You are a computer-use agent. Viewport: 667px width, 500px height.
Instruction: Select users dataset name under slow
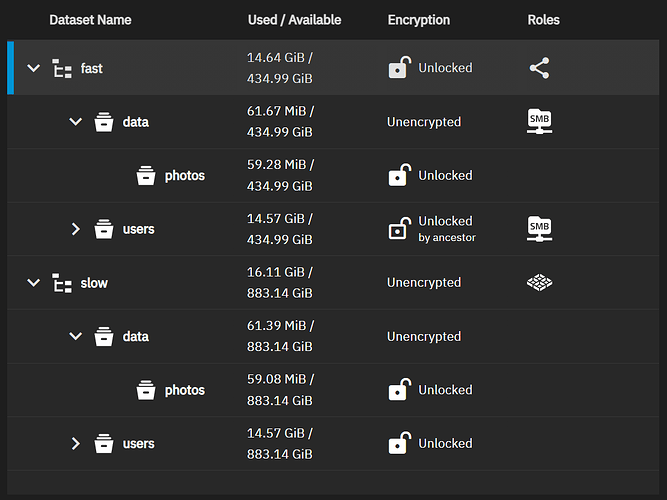(x=139, y=444)
